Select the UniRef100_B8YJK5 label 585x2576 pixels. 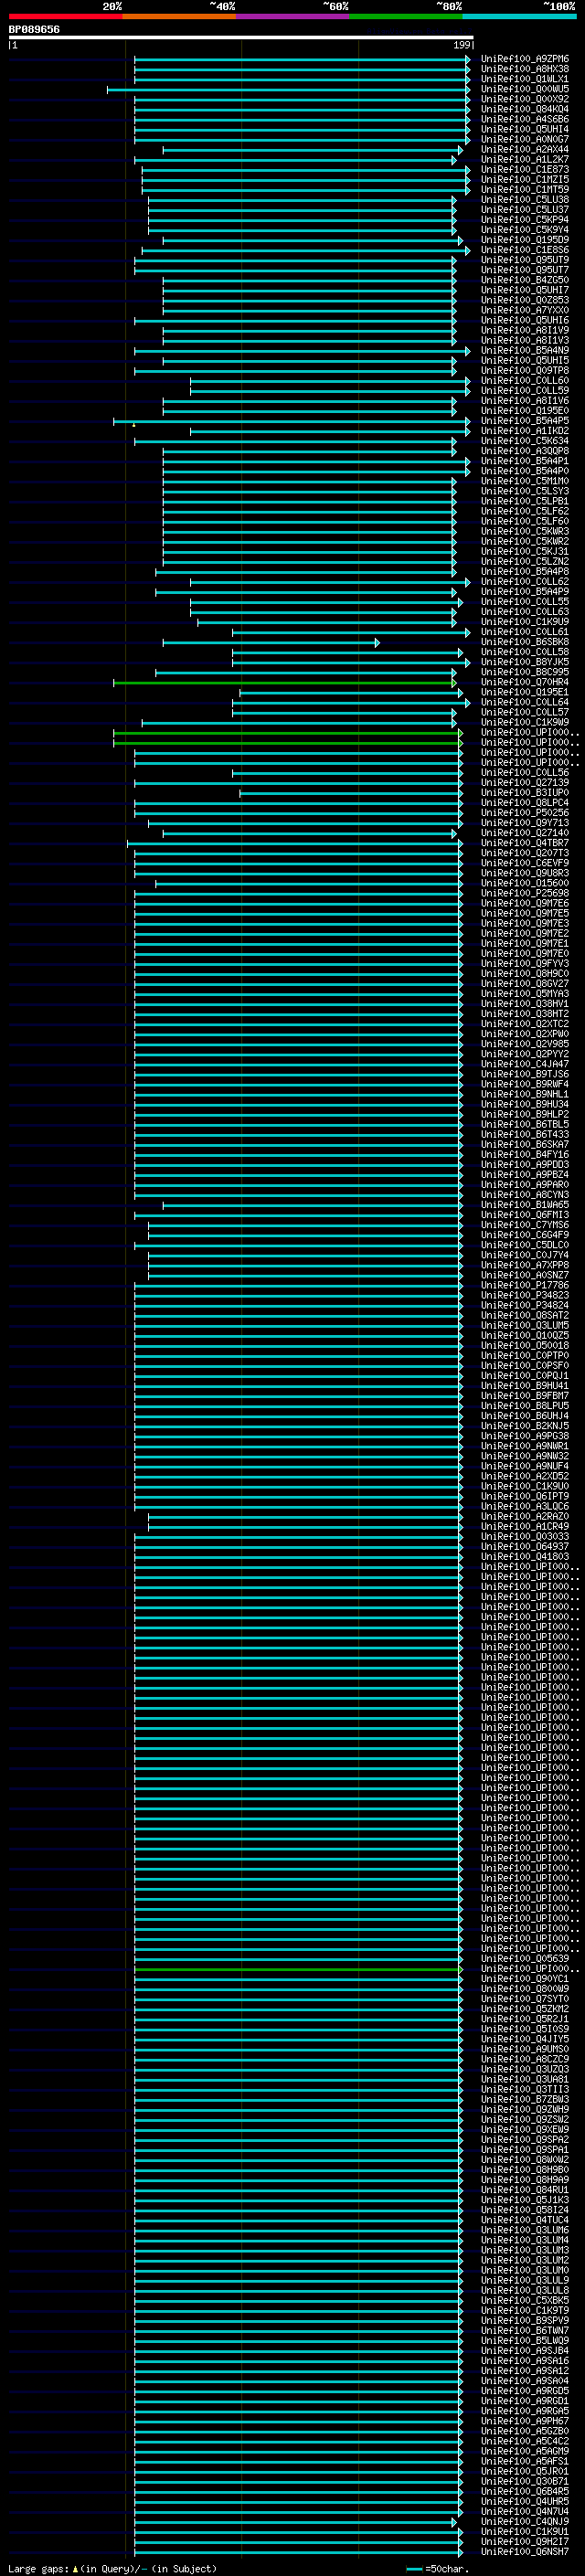pos(524,662)
